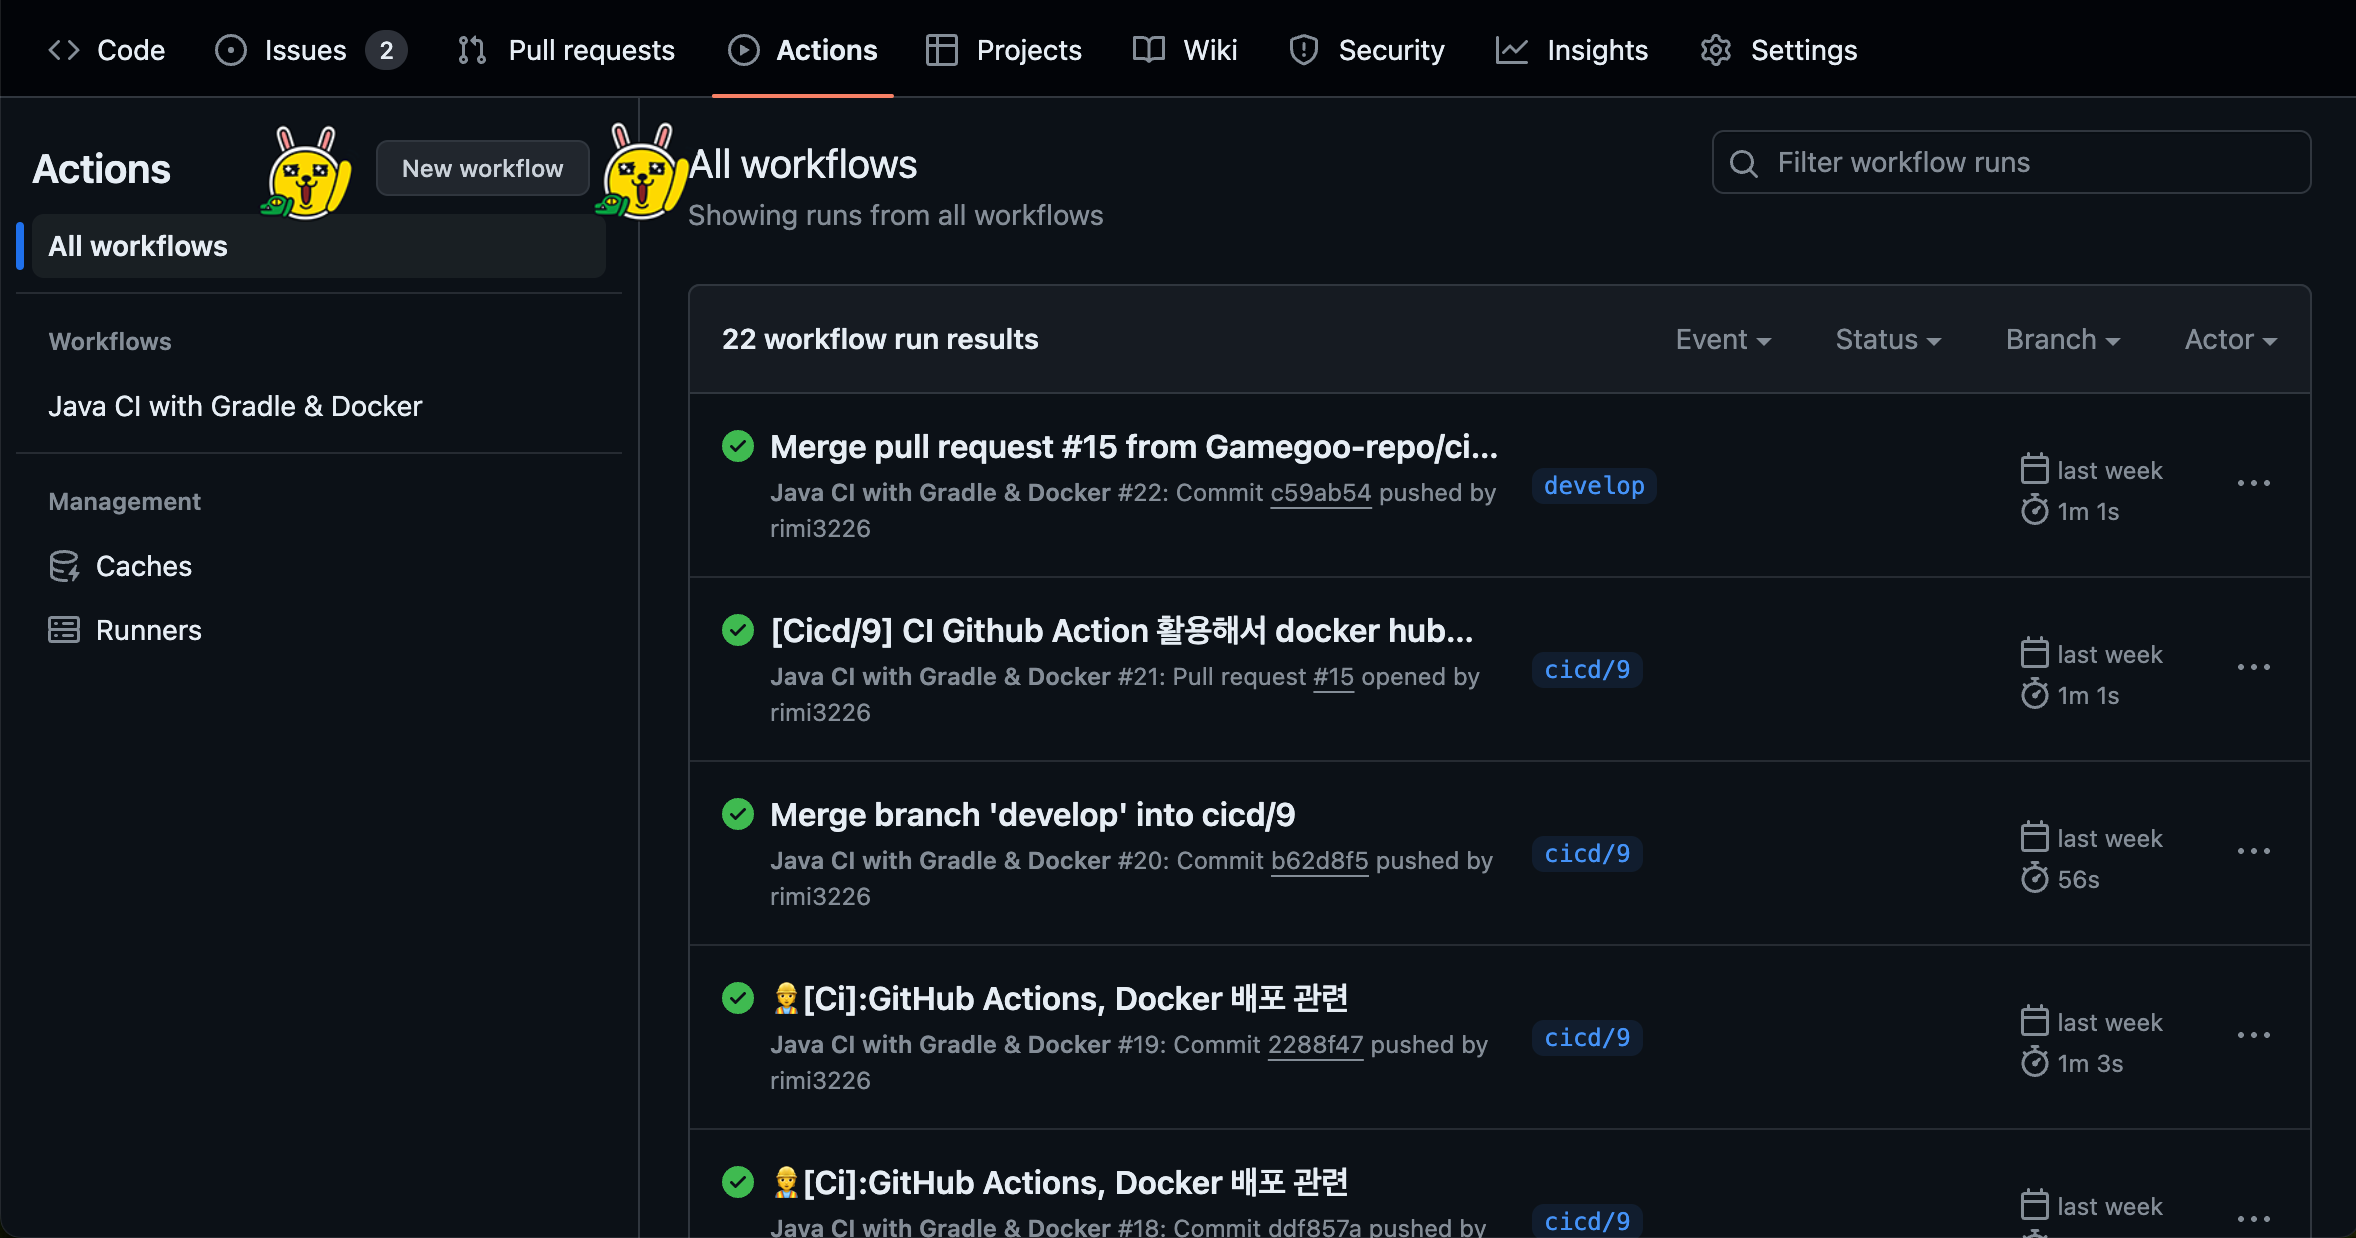
Task: Open Runners via its server icon
Action: click(x=64, y=630)
